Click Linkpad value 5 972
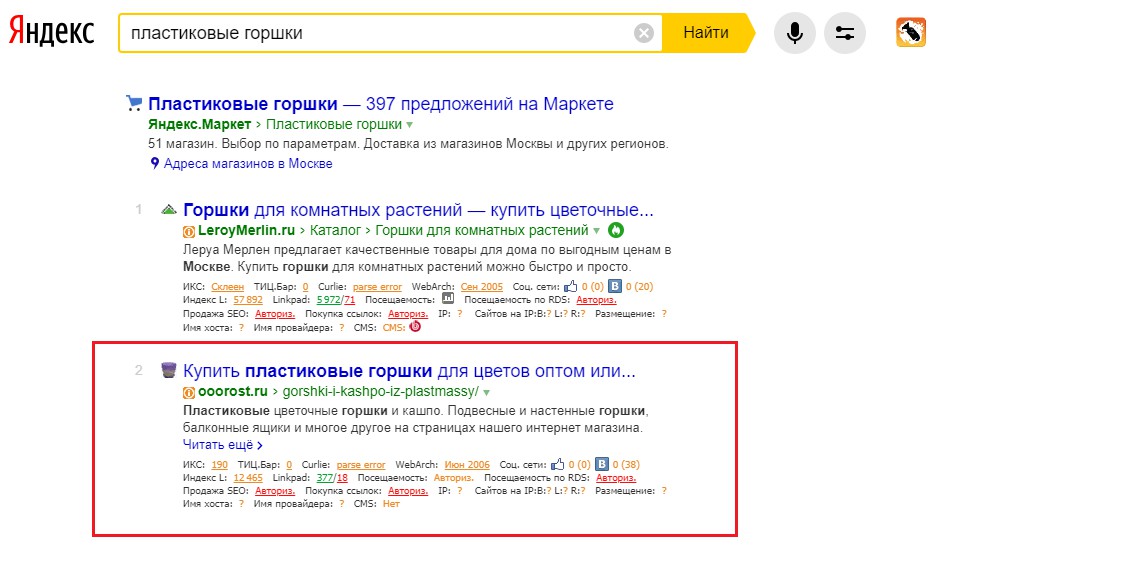This screenshot has height=584, width=1131. tap(328, 300)
